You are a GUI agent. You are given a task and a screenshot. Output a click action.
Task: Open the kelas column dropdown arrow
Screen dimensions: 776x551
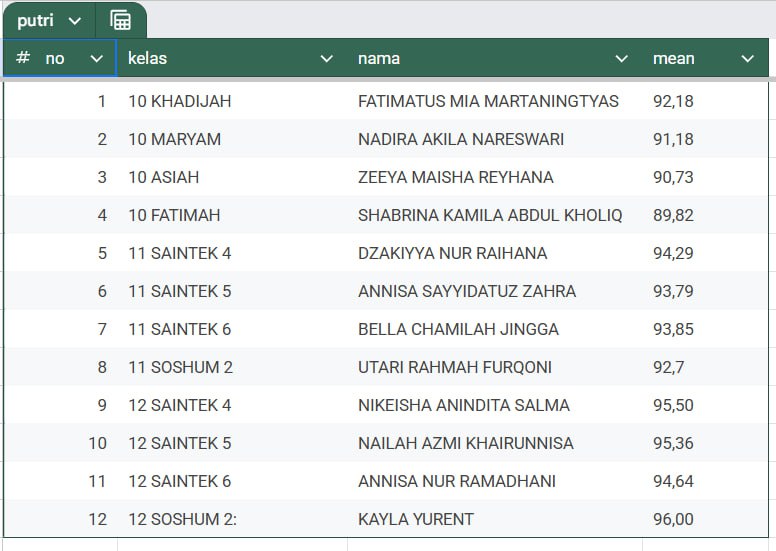[326, 59]
